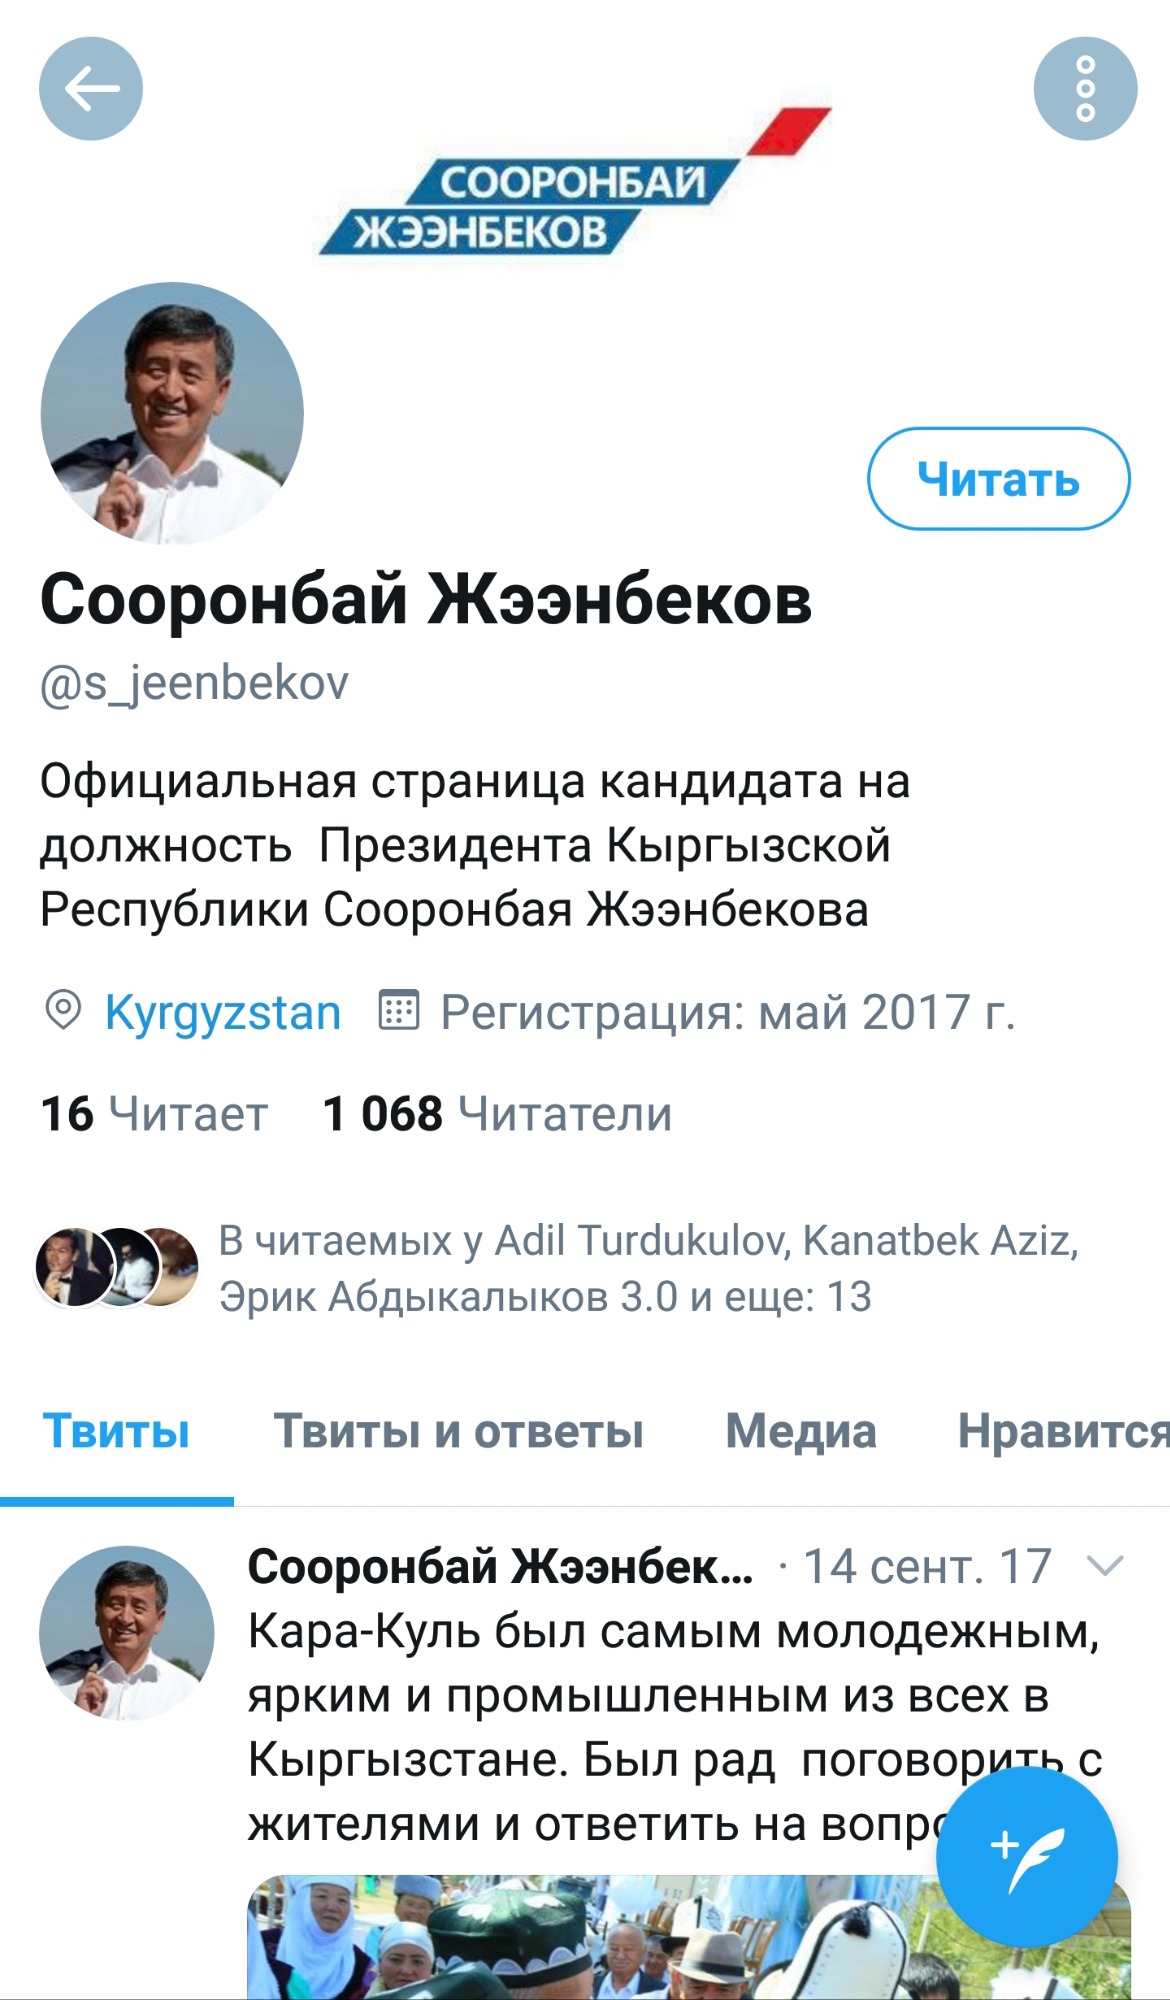Viewport: 1170px width, 2000px height.
Task: Open the large profile avatar photo
Action: 172,414
